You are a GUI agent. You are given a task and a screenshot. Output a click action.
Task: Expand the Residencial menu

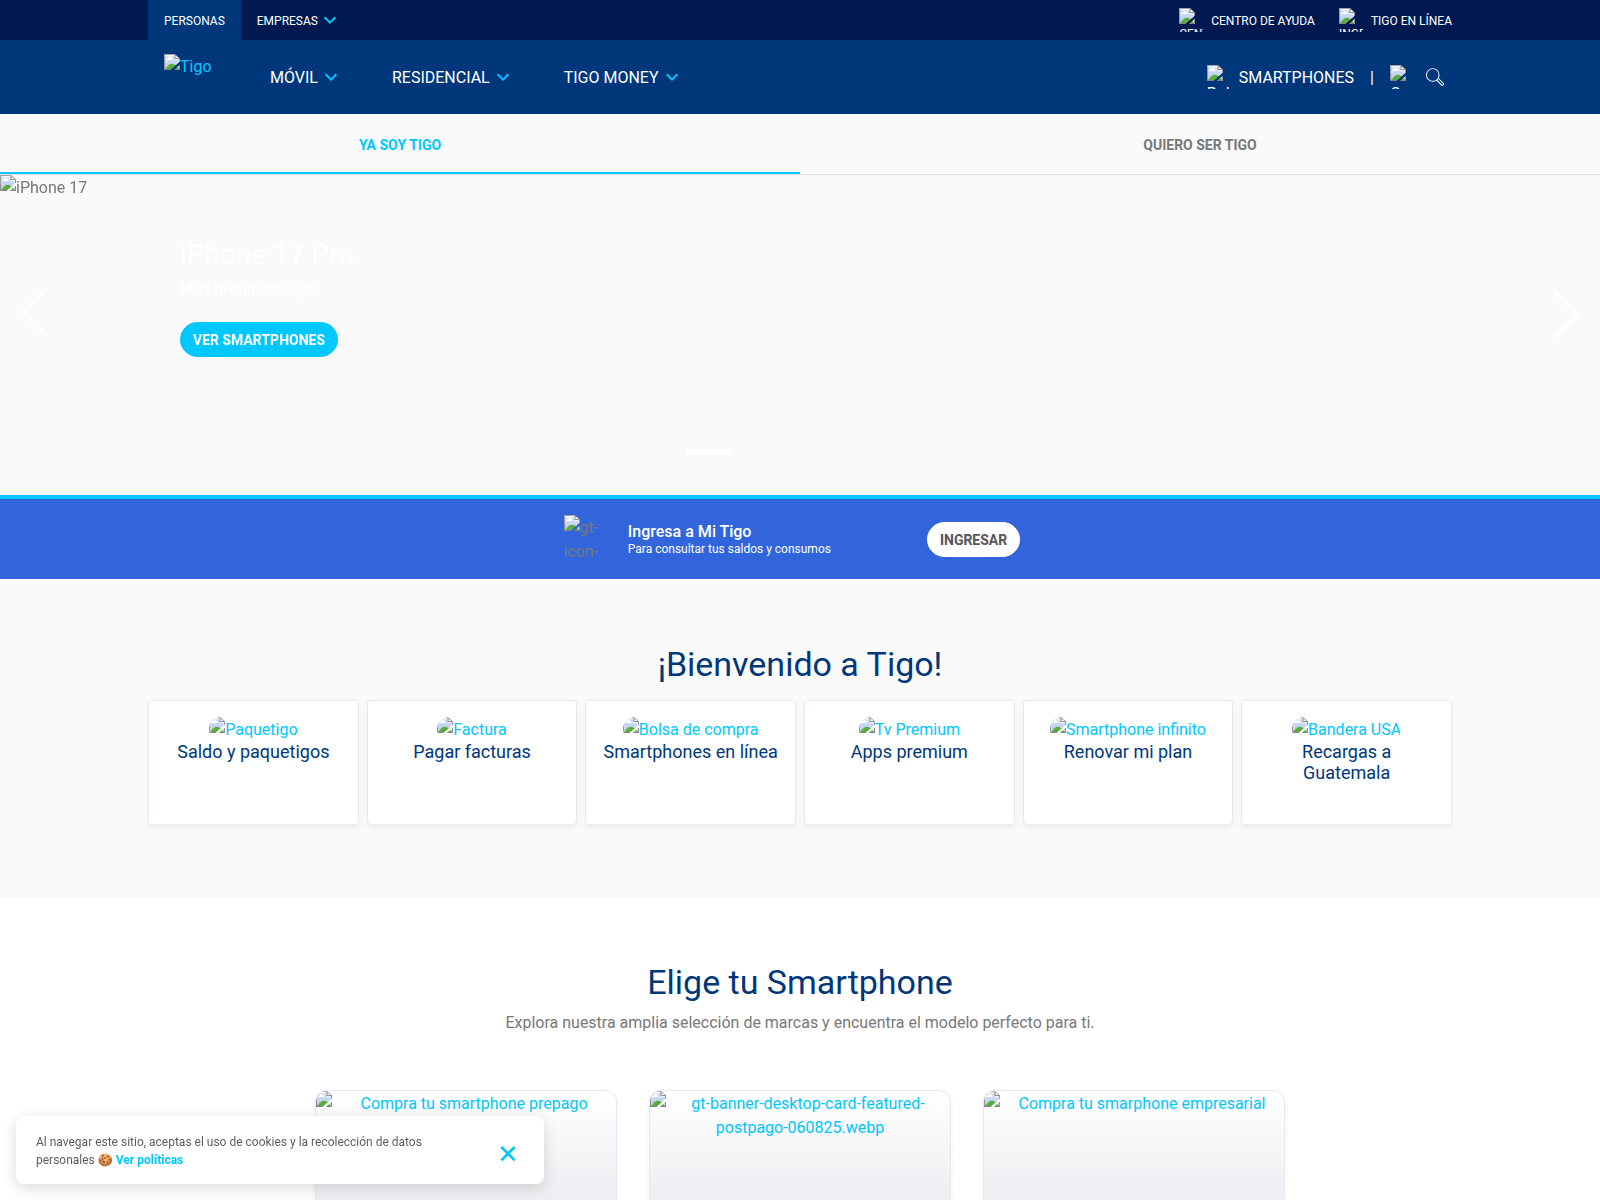click(x=450, y=77)
